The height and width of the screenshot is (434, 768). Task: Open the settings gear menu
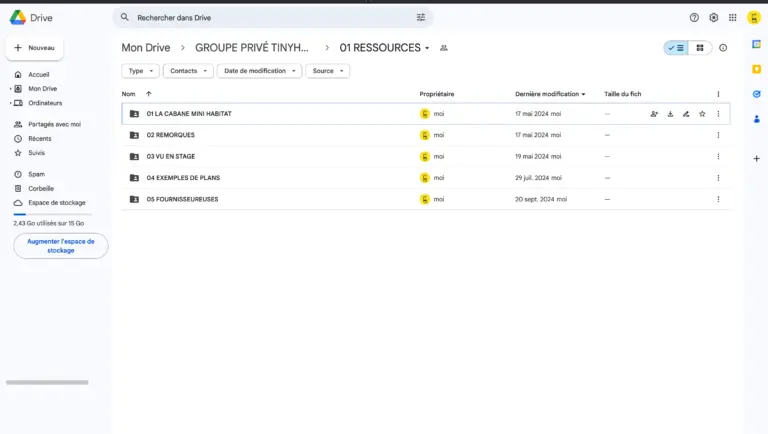tap(714, 18)
